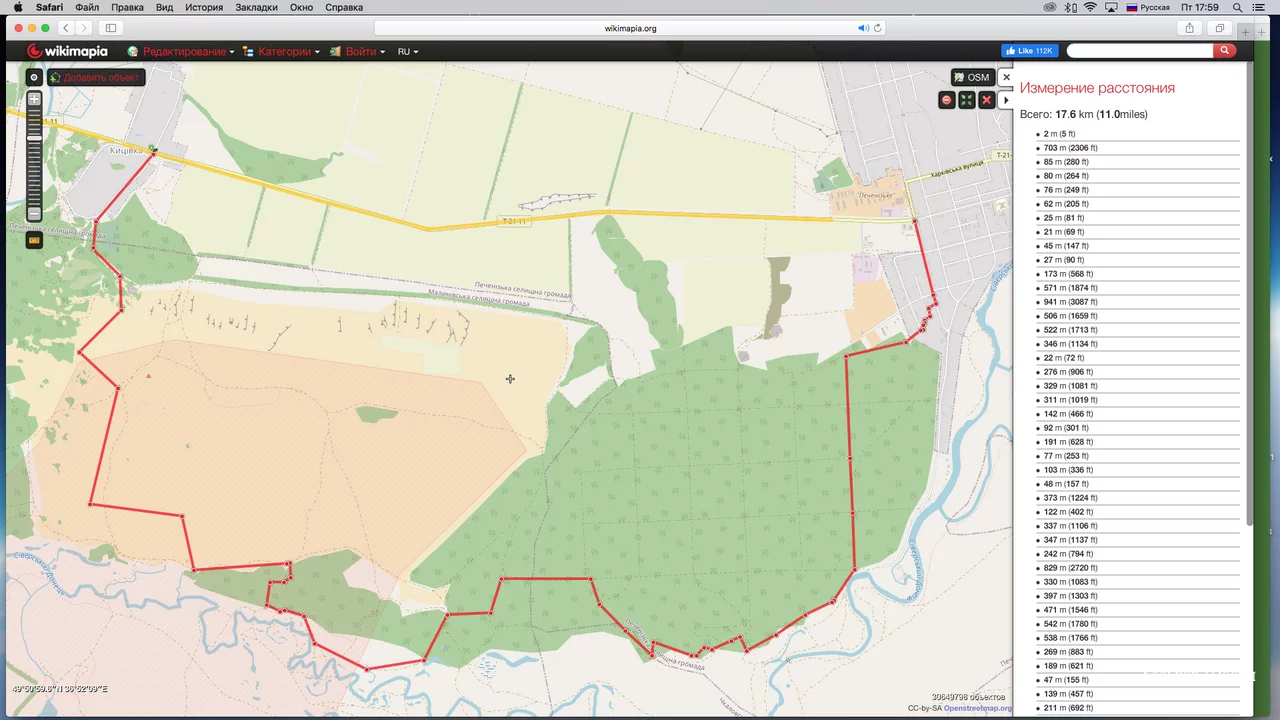
Task: Open a new tab with plus button
Action: click(1246, 32)
